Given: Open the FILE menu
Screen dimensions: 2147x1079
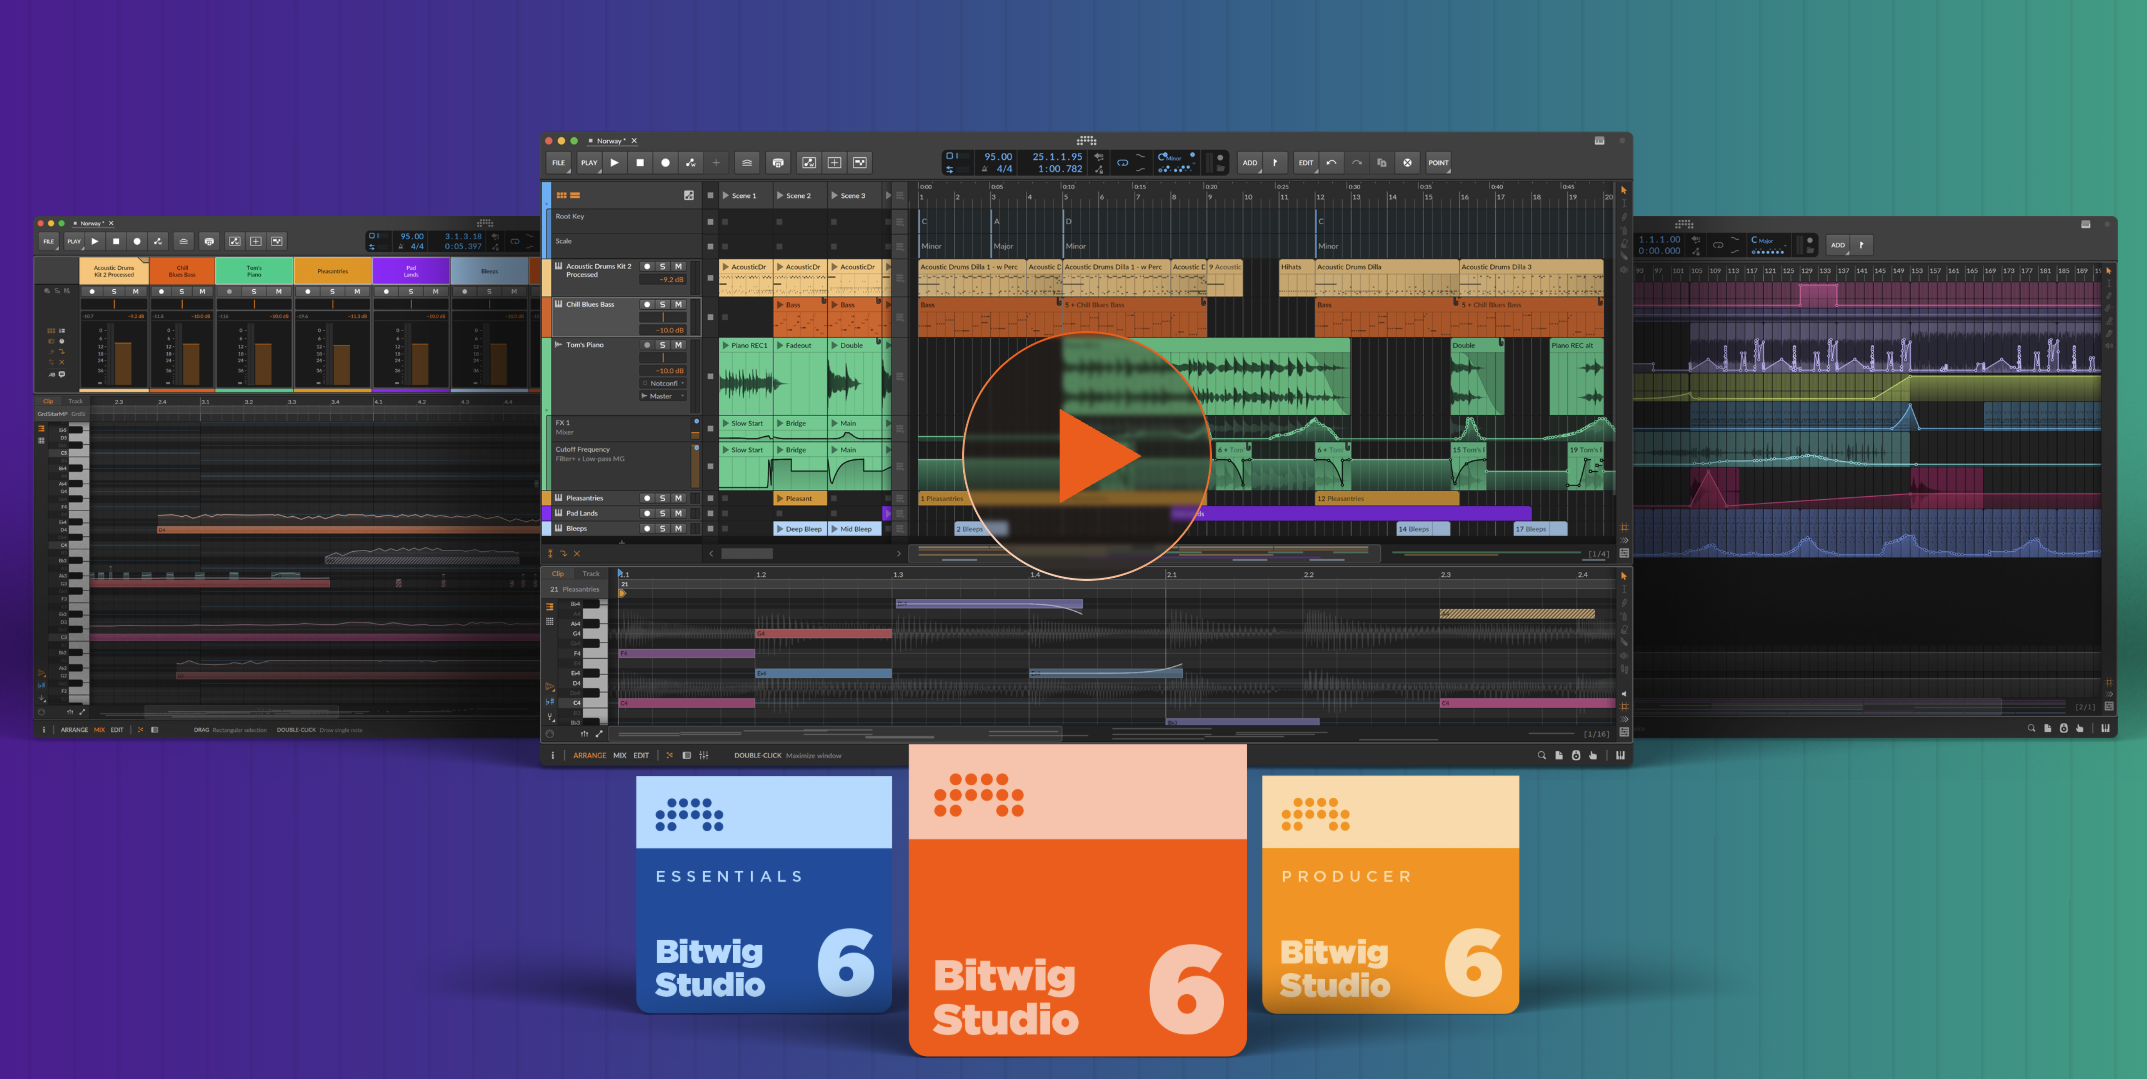Looking at the screenshot, I should click(x=558, y=162).
